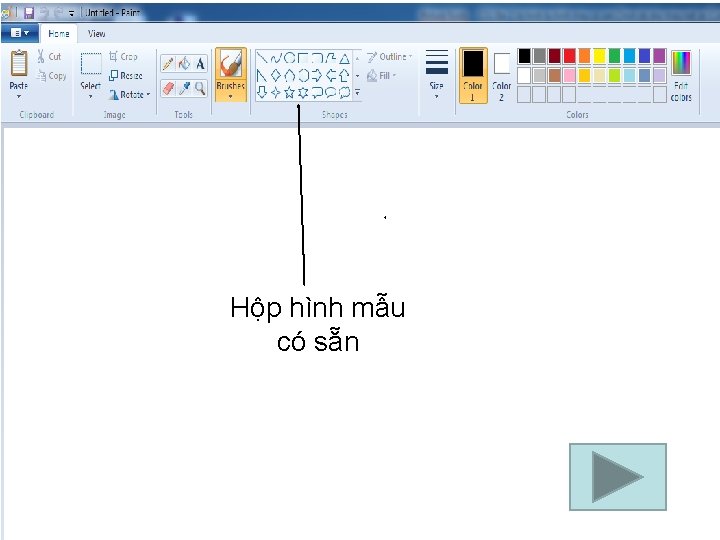The height and width of the screenshot is (540, 720).
Task: Click the Copy button
Action: click(51, 76)
